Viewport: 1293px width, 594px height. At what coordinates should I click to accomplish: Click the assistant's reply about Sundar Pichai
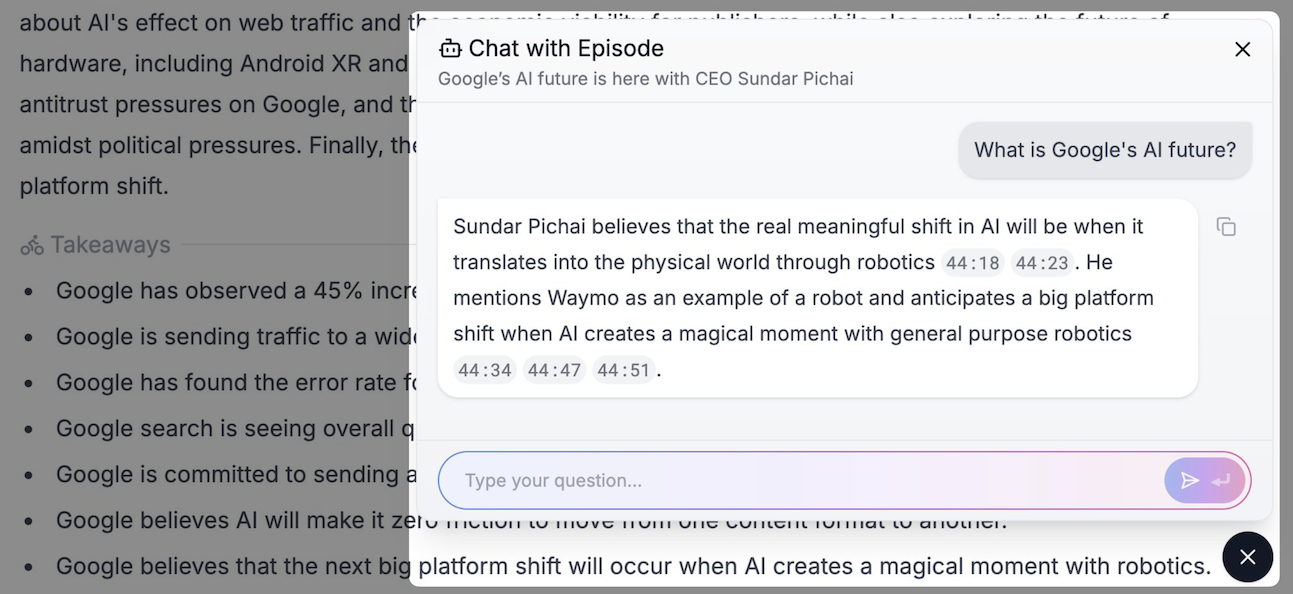coord(800,298)
